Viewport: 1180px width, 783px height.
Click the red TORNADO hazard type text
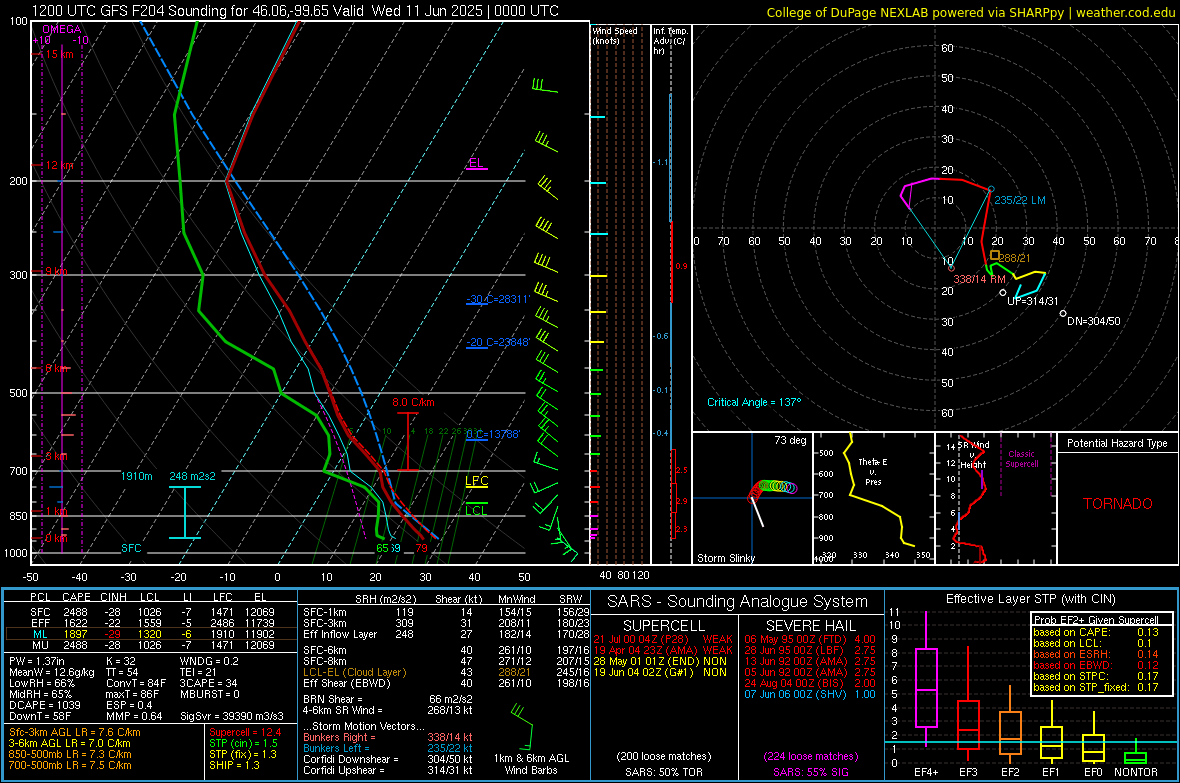[1118, 504]
